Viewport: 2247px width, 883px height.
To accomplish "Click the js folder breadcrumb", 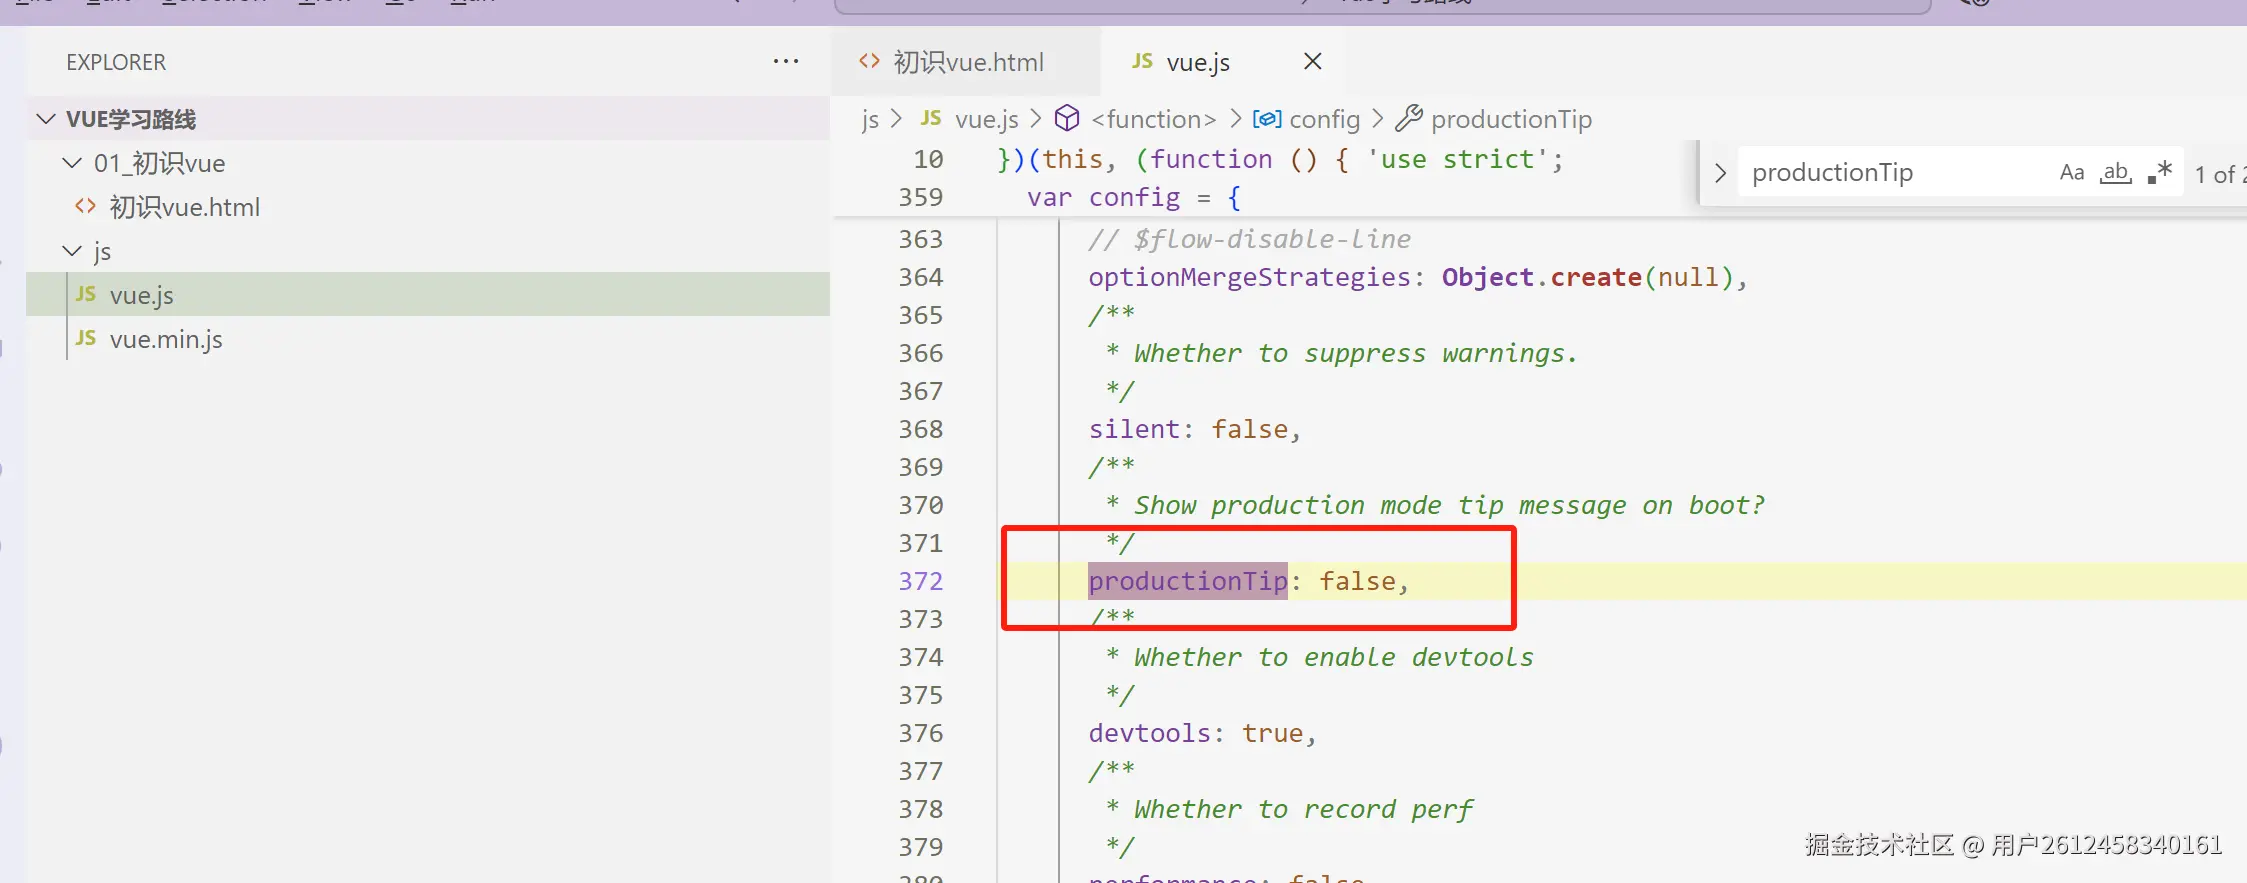I will [870, 119].
